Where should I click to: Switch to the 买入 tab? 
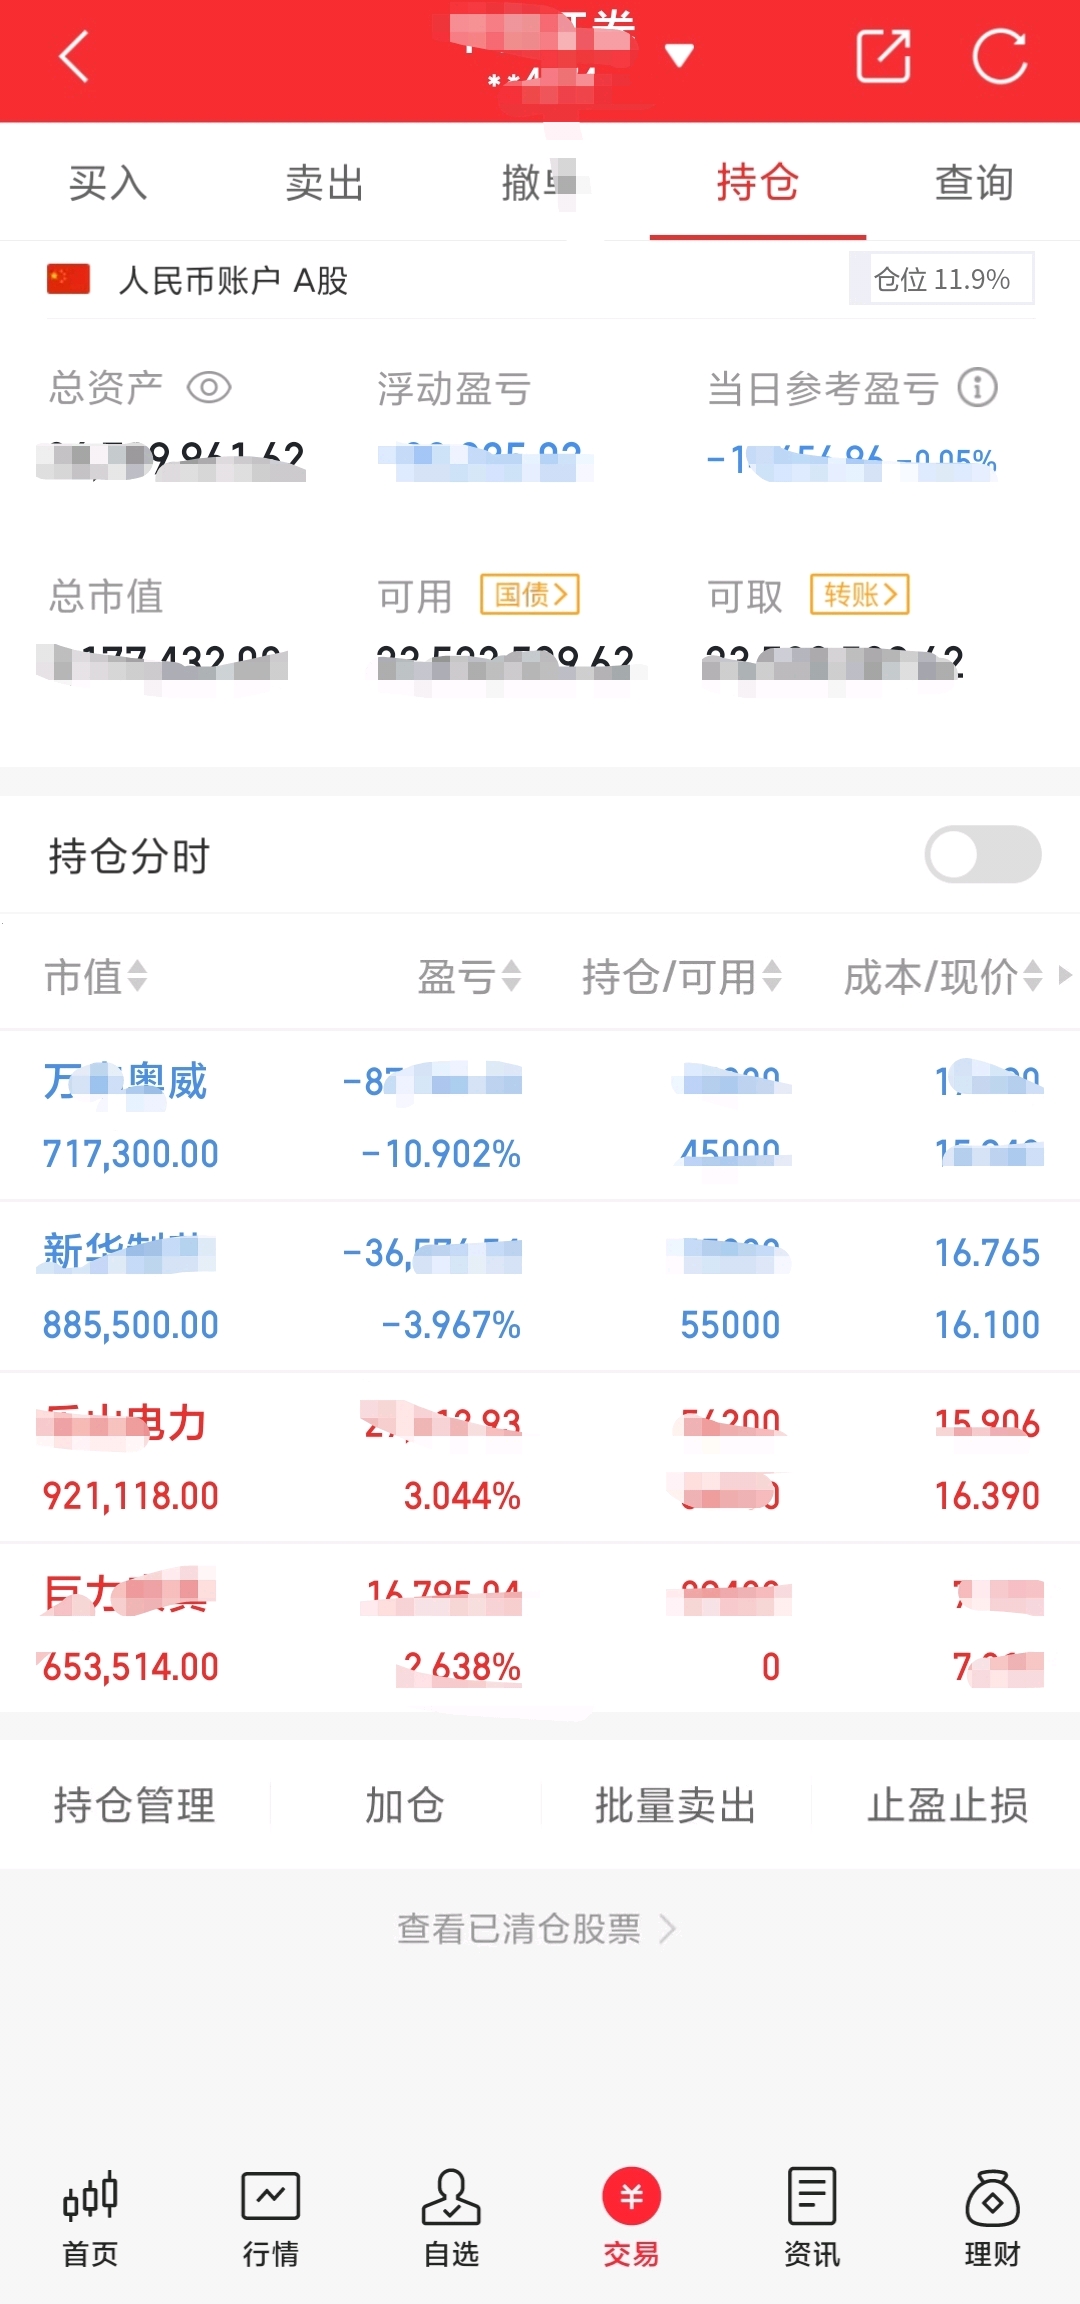[x=108, y=183]
